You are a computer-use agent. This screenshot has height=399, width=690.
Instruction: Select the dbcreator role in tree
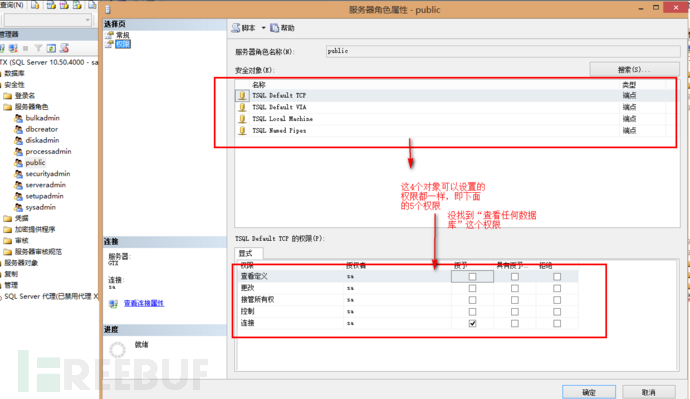pos(41,129)
